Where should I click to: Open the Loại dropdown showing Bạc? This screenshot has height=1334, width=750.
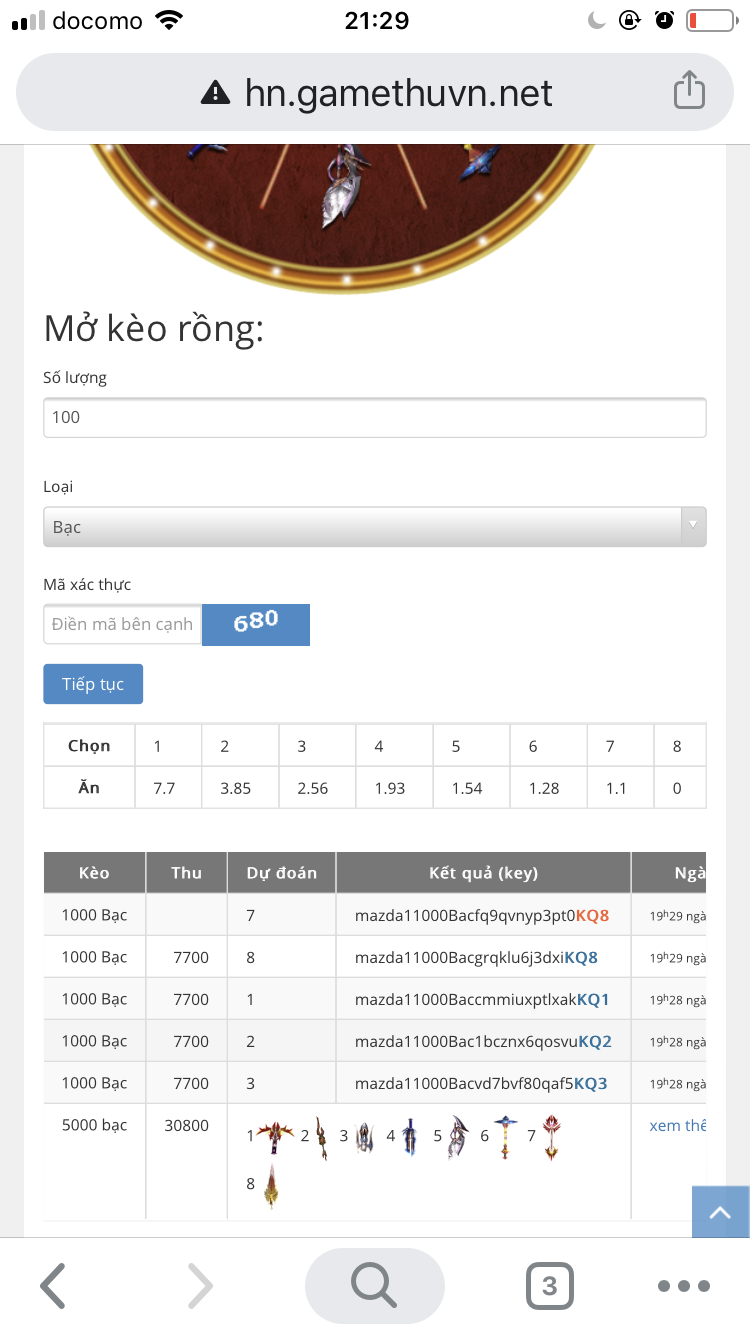tap(374, 527)
